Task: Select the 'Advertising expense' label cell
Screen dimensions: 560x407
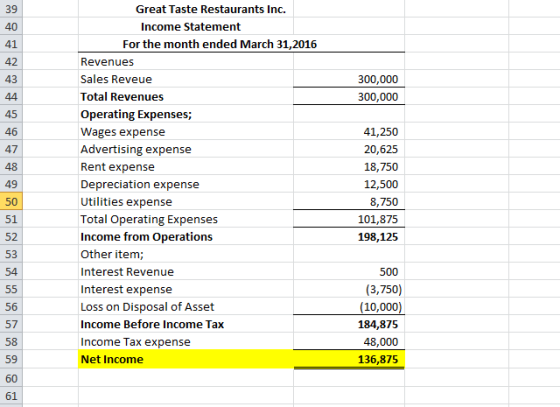Action: pos(186,149)
